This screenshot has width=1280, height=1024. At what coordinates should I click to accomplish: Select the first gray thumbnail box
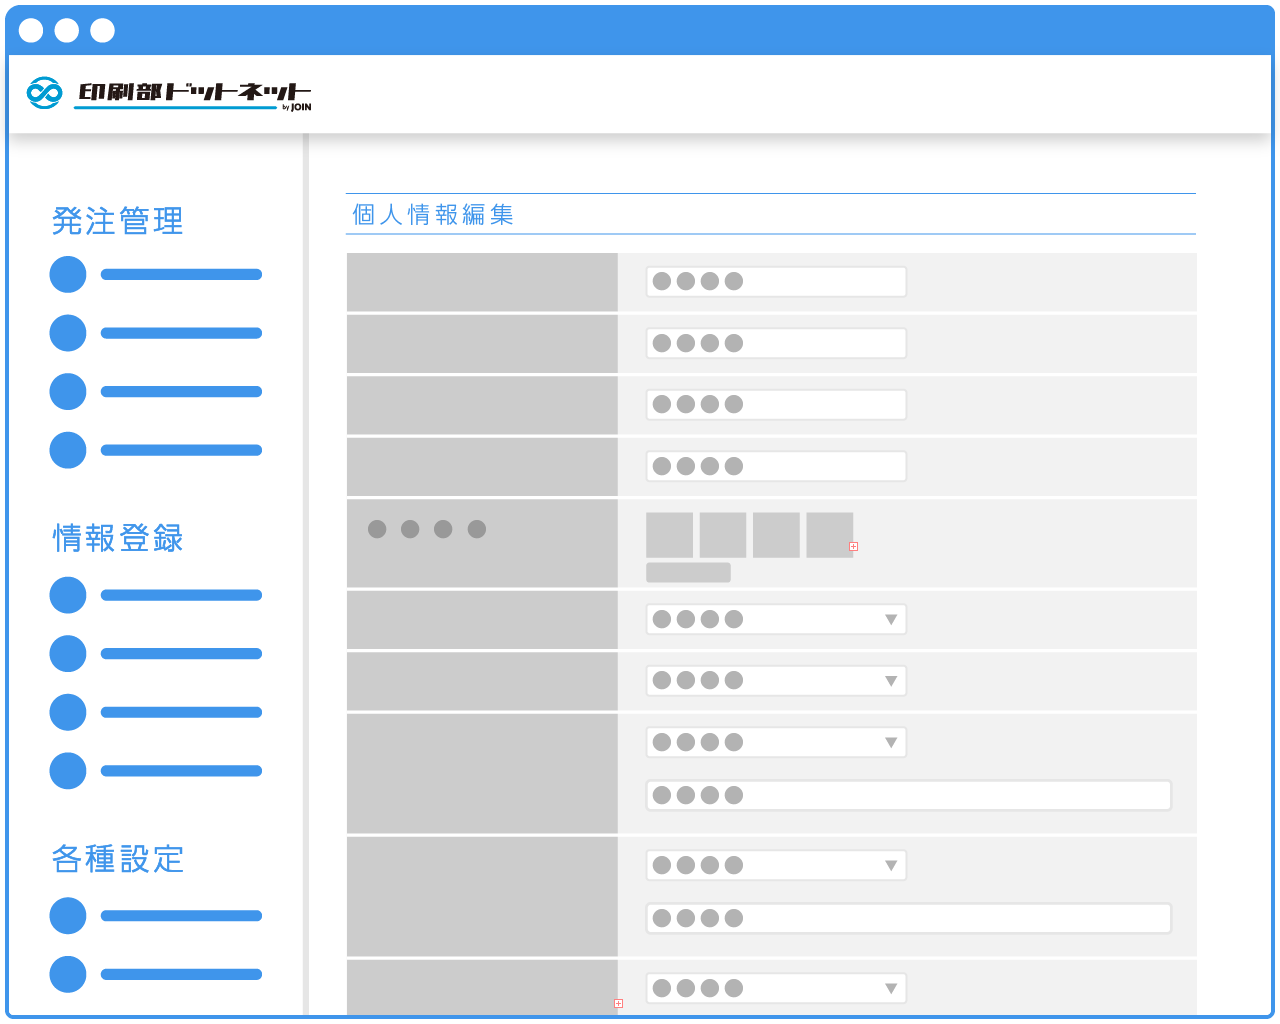(670, 535)
